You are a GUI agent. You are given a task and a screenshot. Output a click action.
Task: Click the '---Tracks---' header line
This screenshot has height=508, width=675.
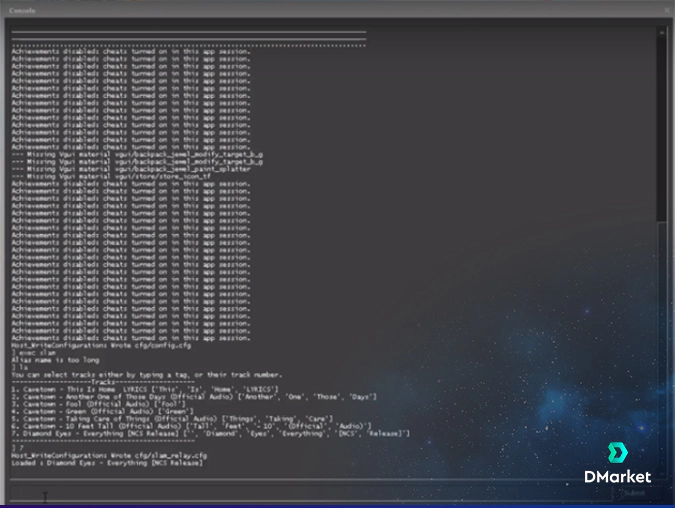click(x=103, y=382)
